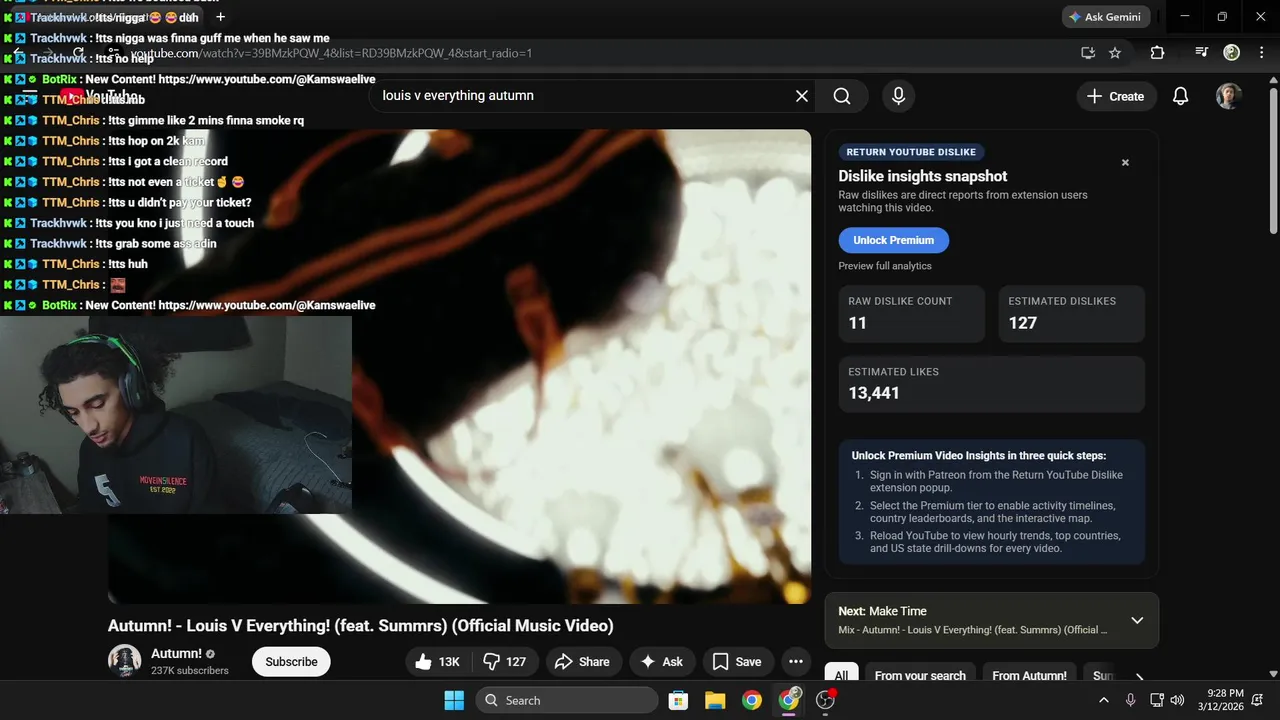Image resolution: width=1280 pixels, height=720 pixels.
Task: Open volume control in system tray
Action: 1177,700
